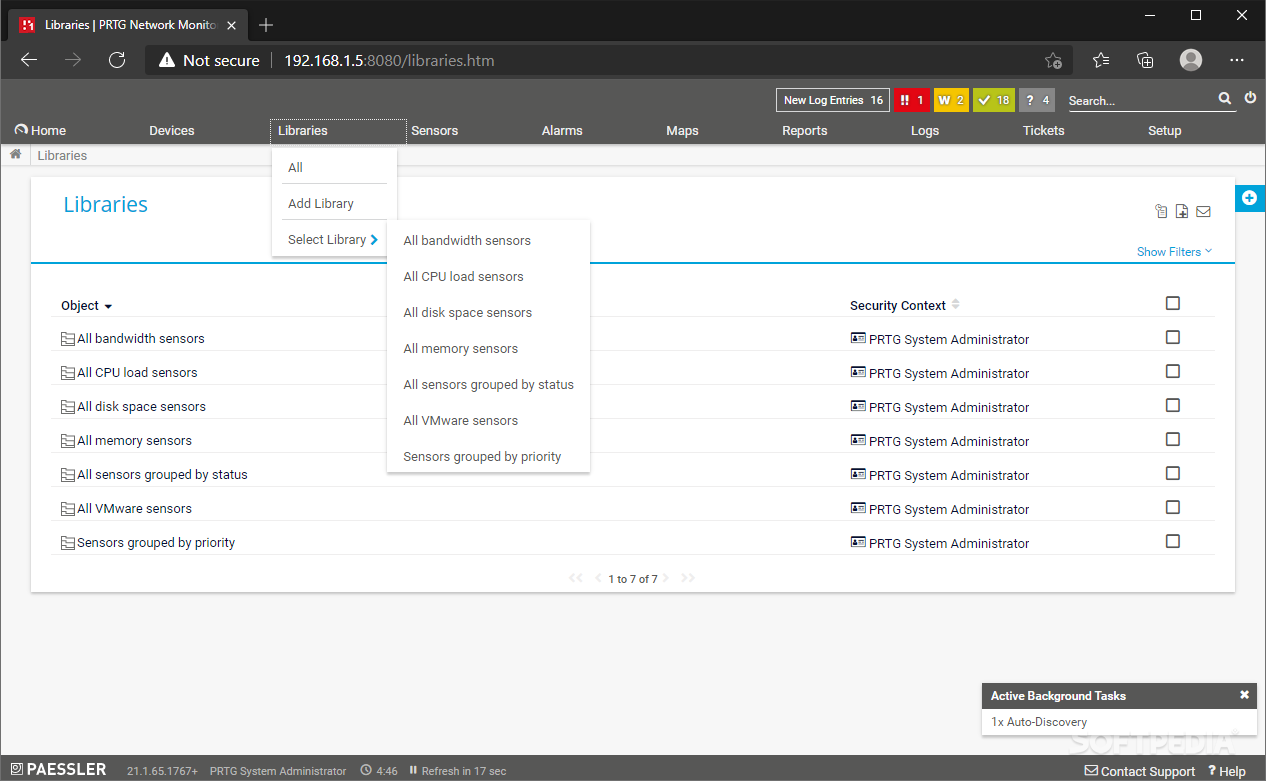Open the Maps main menu
The height and width of the screenshot is (781, 1266).
pos(682,131)
